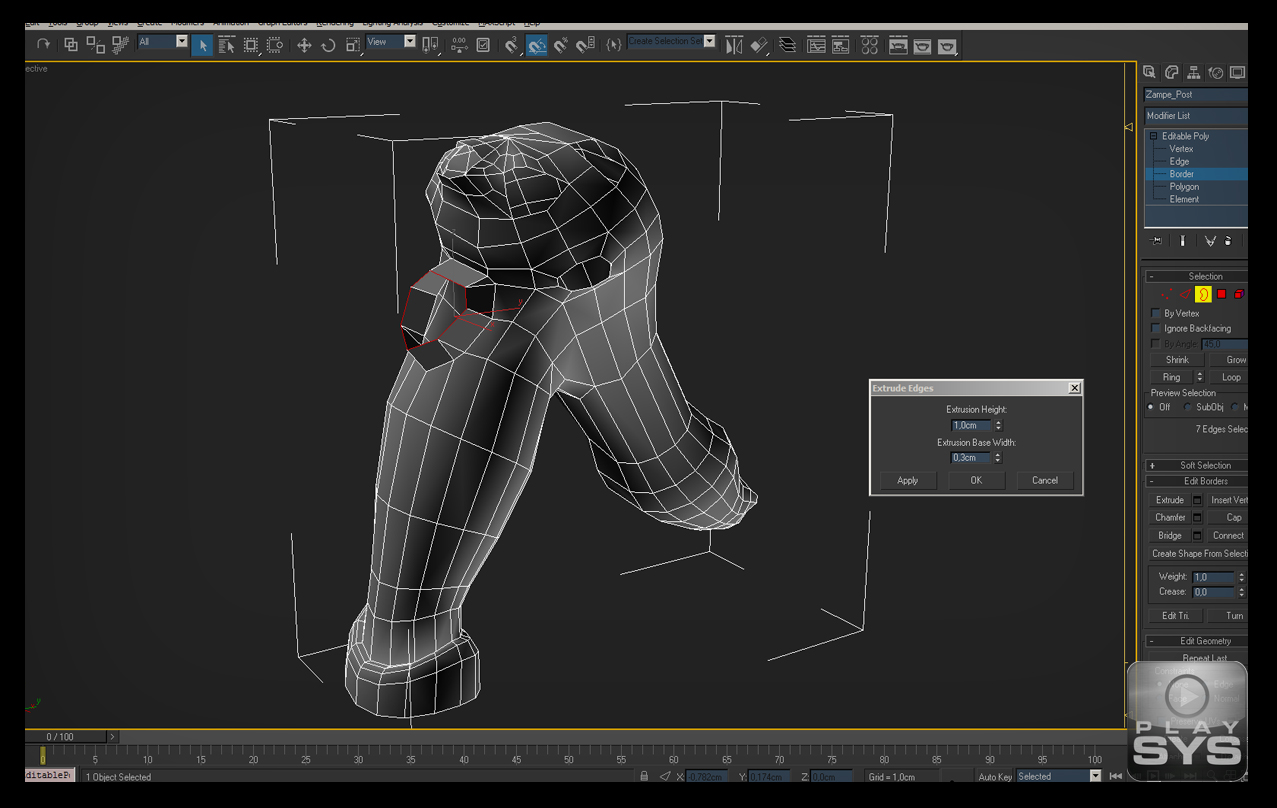
Task: Switch to Border sub-object selection icon
Action: tap(1203, 294)
